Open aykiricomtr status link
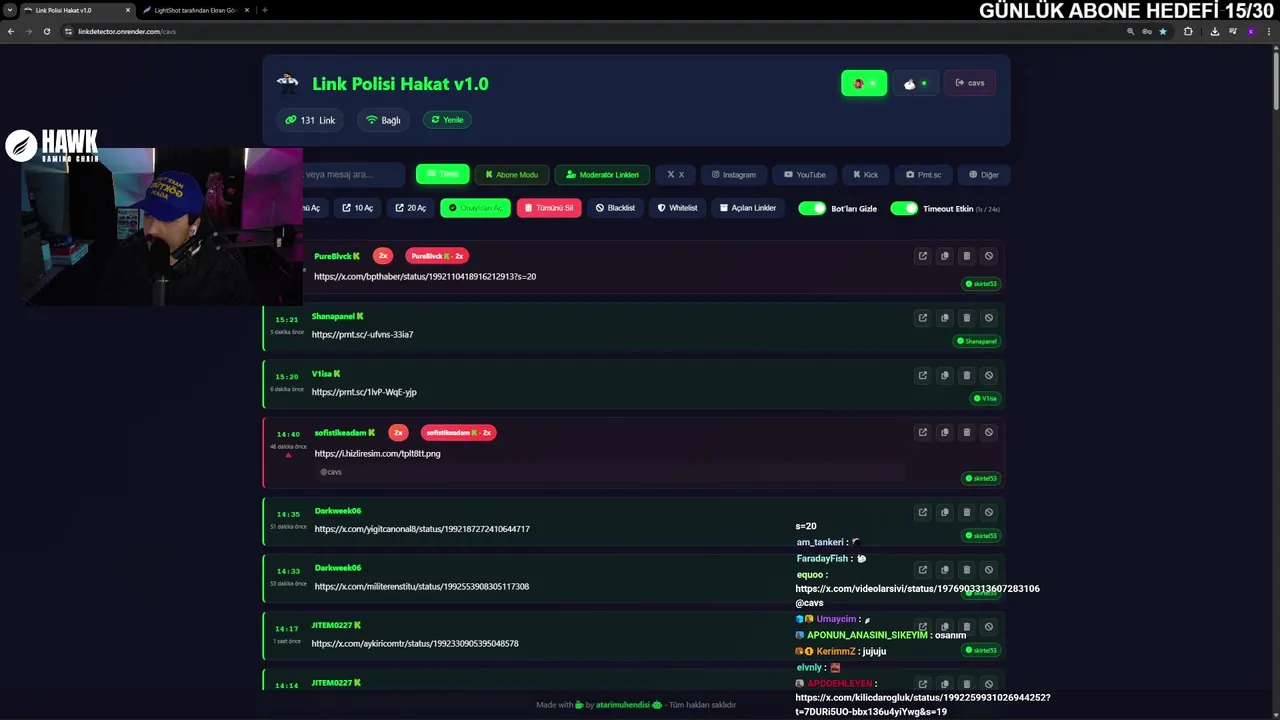The height and width of the screenshot is (720, 1280). coord(415,643)
